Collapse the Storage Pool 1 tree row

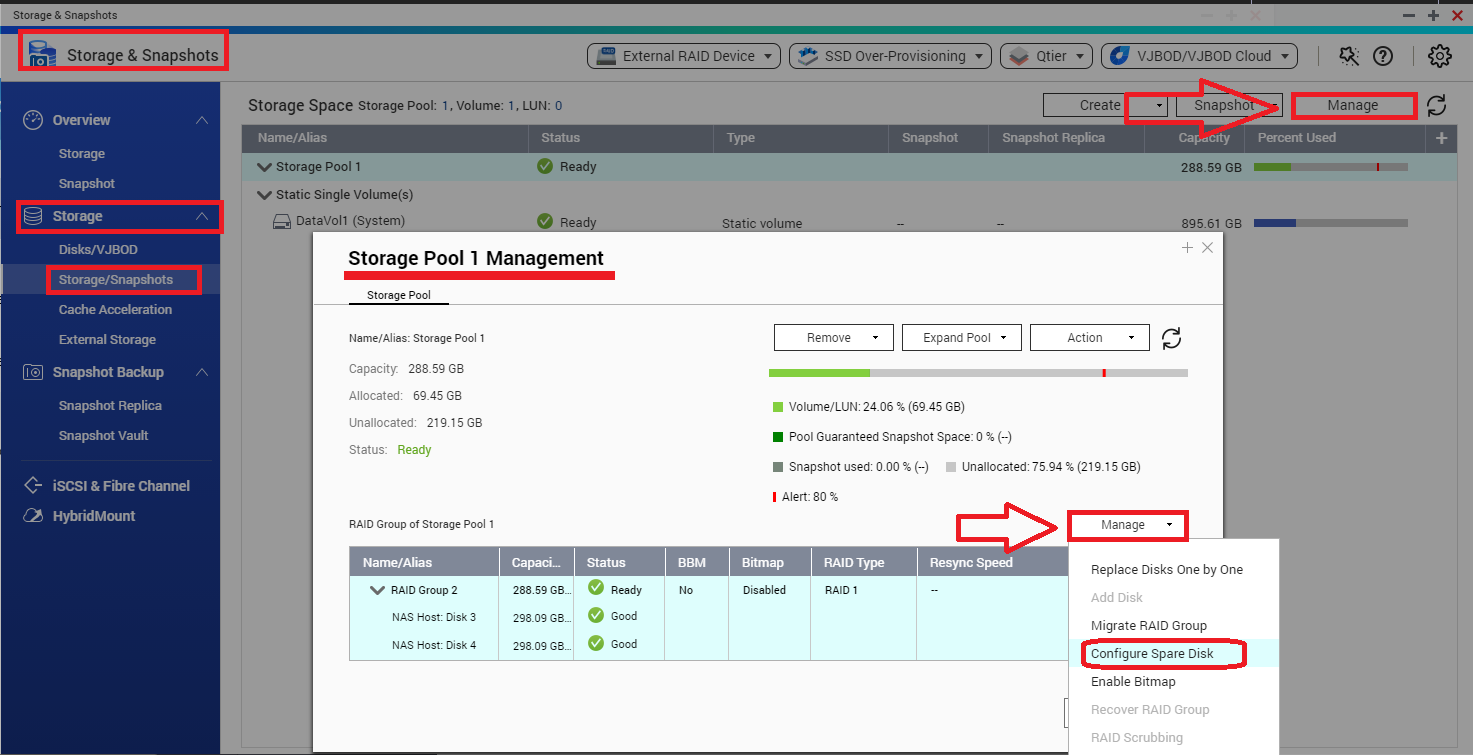coord(264,167)
